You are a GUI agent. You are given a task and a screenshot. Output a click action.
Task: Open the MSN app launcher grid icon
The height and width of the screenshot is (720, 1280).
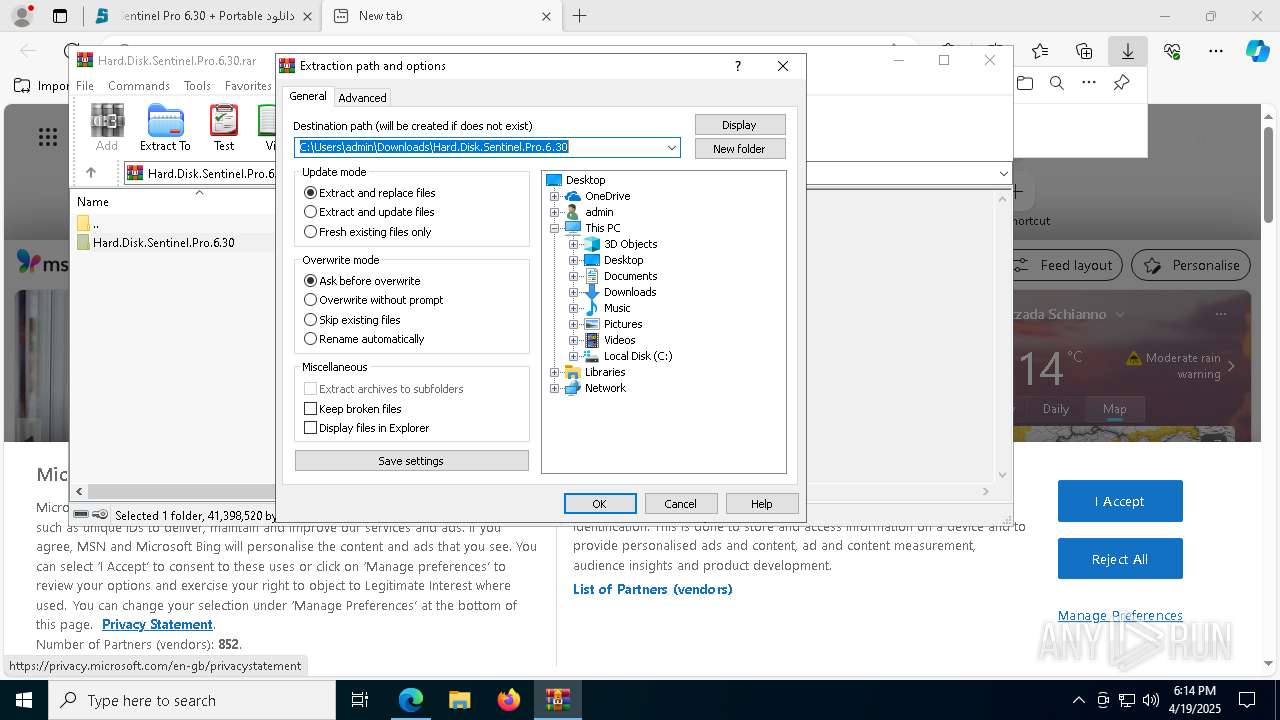pyautogui.click(x=47, y=138)
